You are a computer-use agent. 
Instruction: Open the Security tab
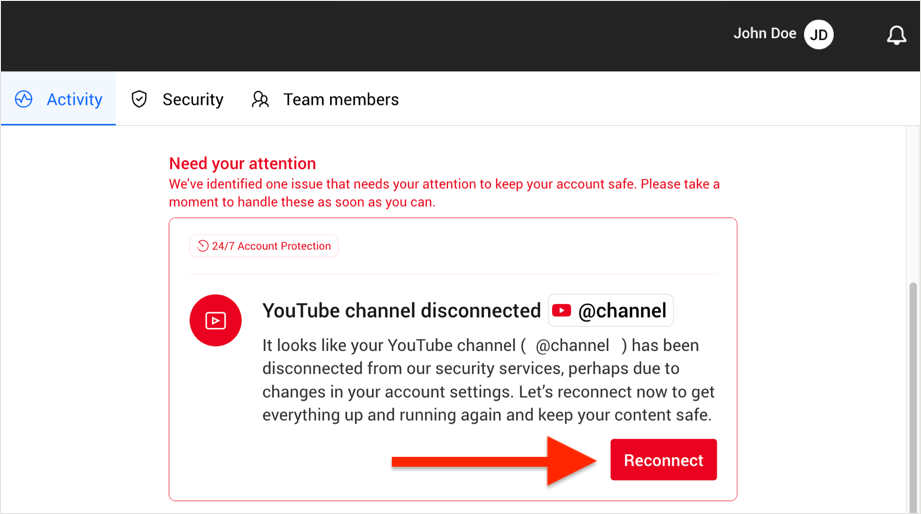point(177,99)
